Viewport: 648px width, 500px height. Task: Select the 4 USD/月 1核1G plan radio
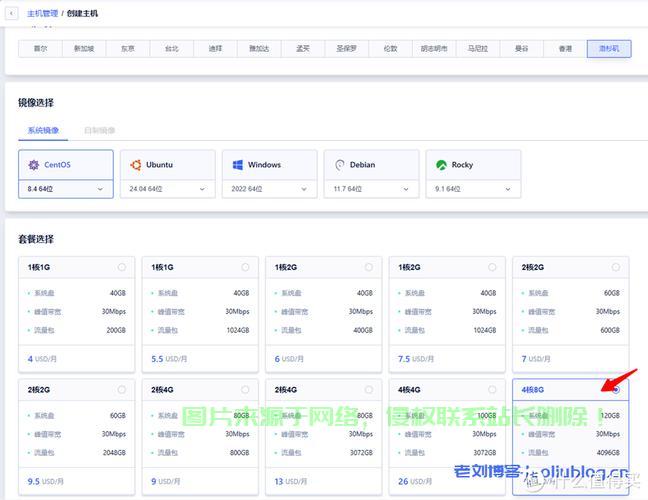122,267
